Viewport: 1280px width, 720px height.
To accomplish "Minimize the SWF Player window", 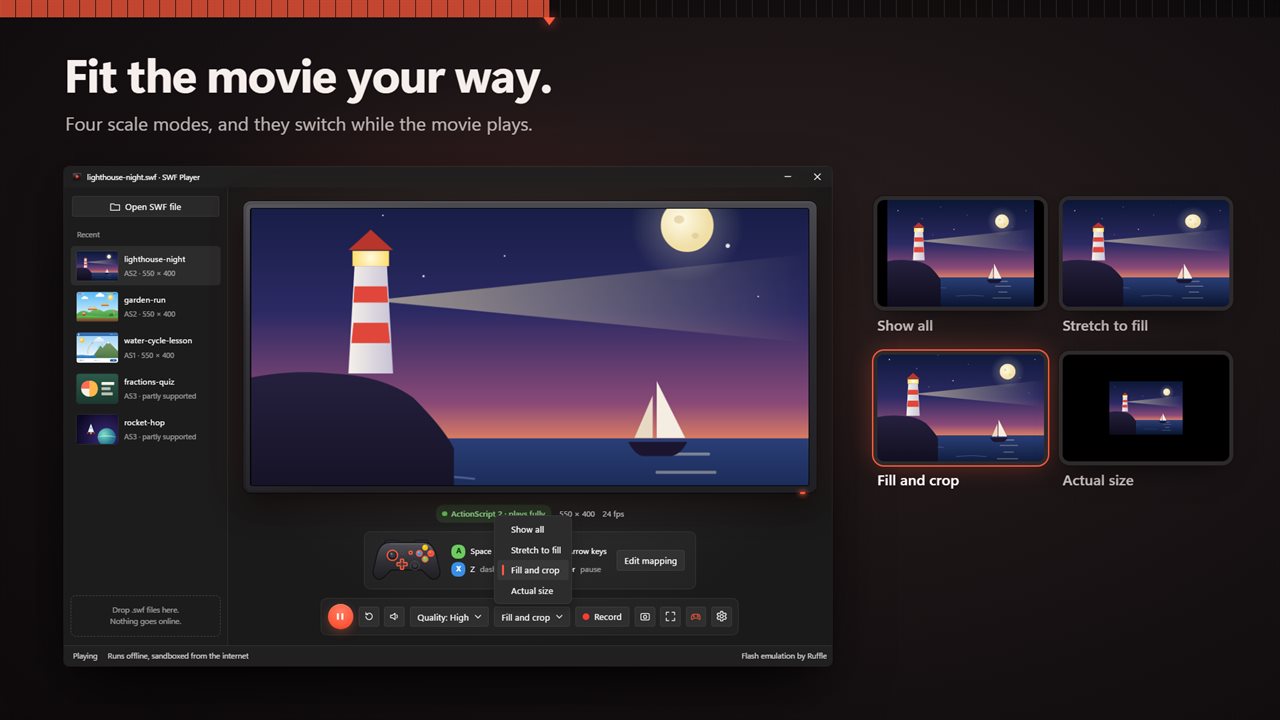I will [788, 177].
